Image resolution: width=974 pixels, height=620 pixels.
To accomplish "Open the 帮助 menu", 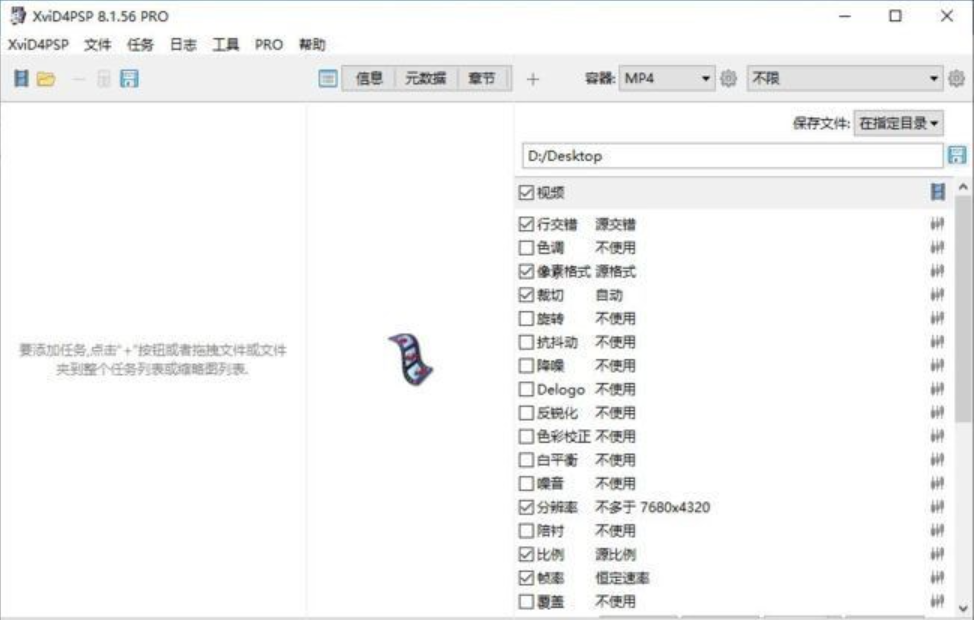I will [312, 45].
